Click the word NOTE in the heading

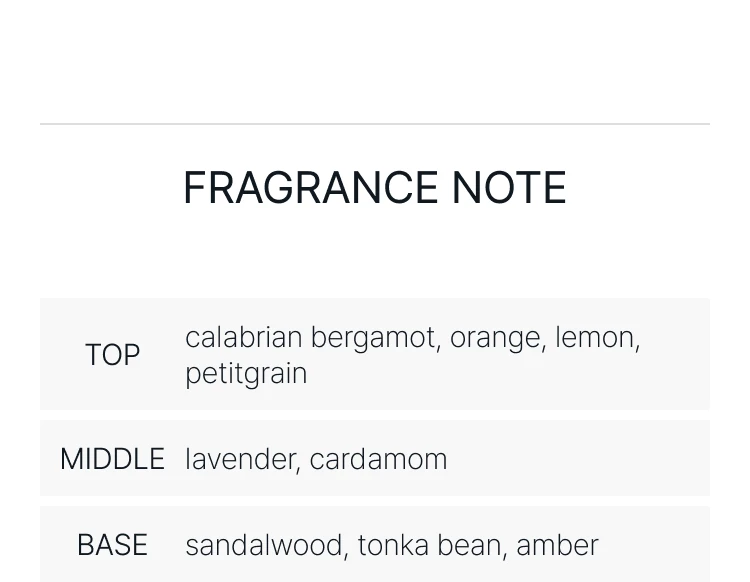click(x=508, y=188)
